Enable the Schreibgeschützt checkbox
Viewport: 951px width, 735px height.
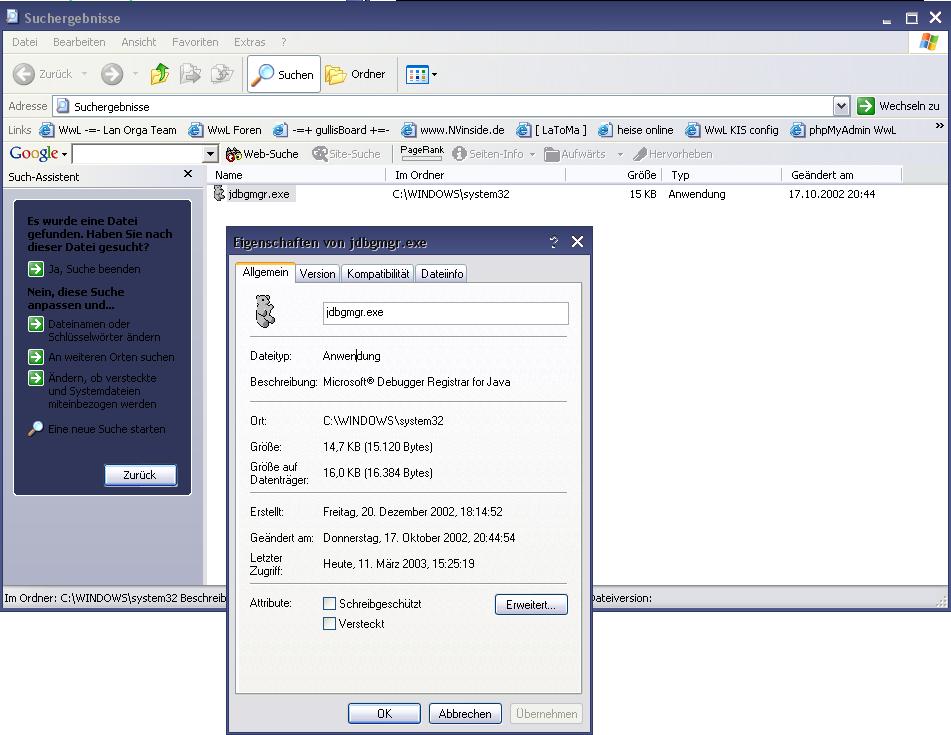(x=330, y=604)
